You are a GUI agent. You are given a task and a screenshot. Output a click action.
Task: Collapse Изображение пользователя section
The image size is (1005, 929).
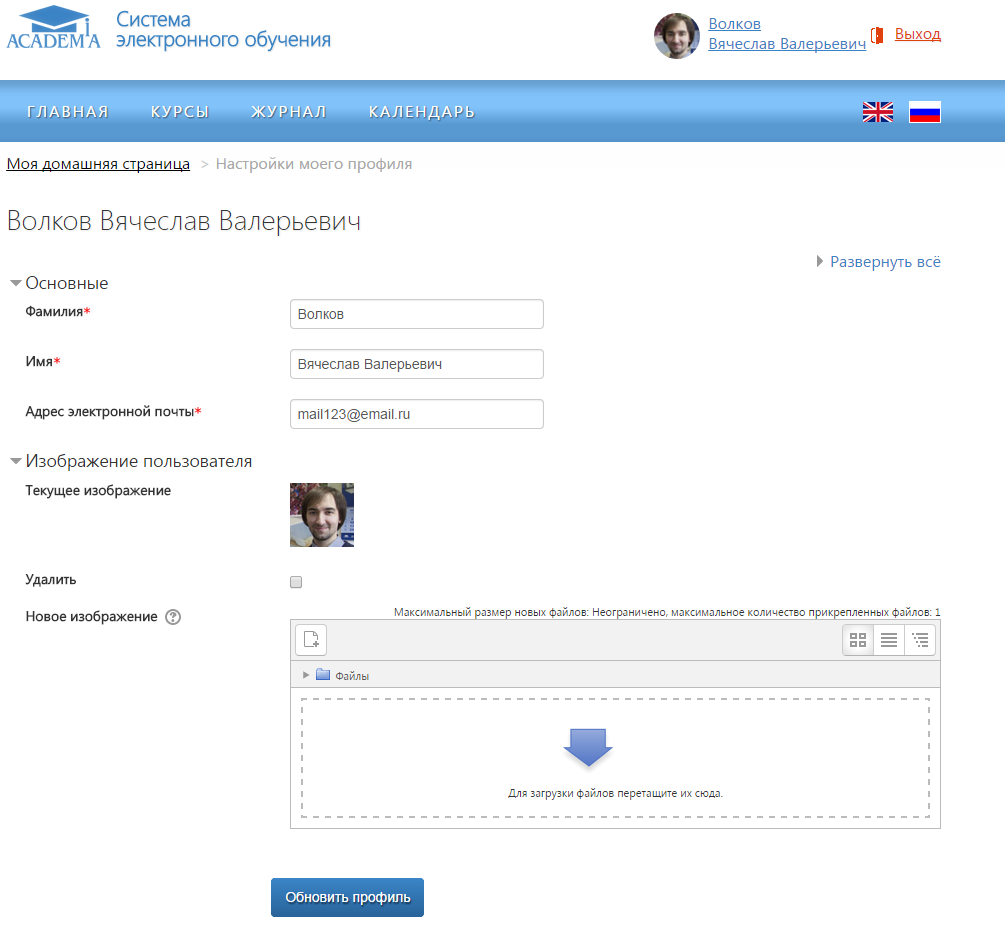pyautogui.click(x=16, y=461)
